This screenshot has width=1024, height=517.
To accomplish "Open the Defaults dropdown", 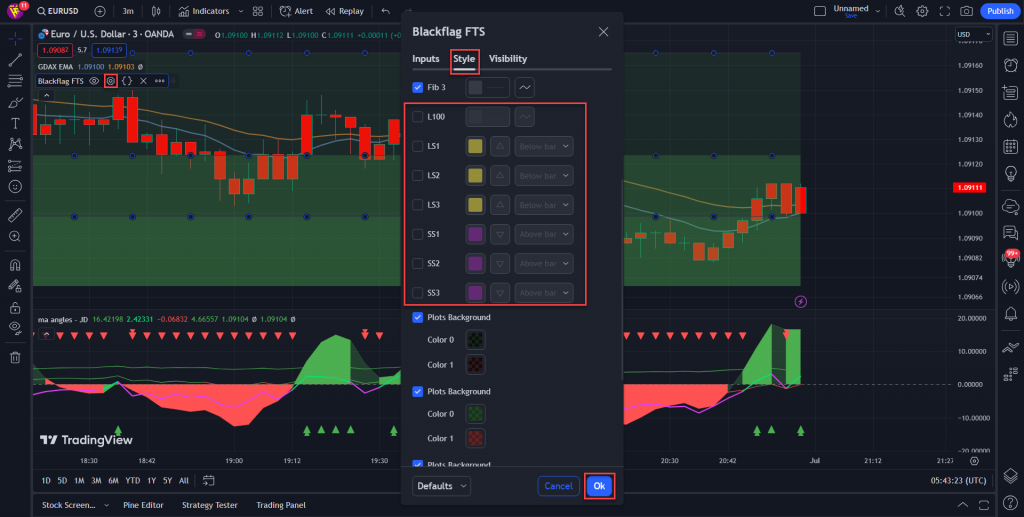I will coord(441,486).
